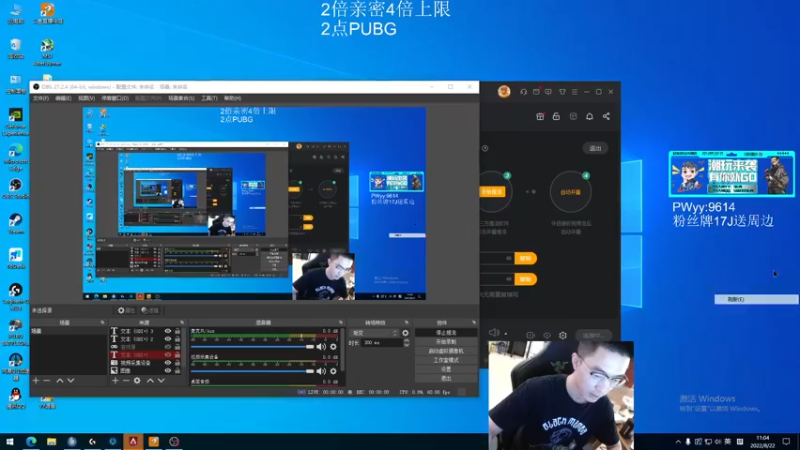Open the message bubble icon in assistant title bar

click(x=548, y=92)
